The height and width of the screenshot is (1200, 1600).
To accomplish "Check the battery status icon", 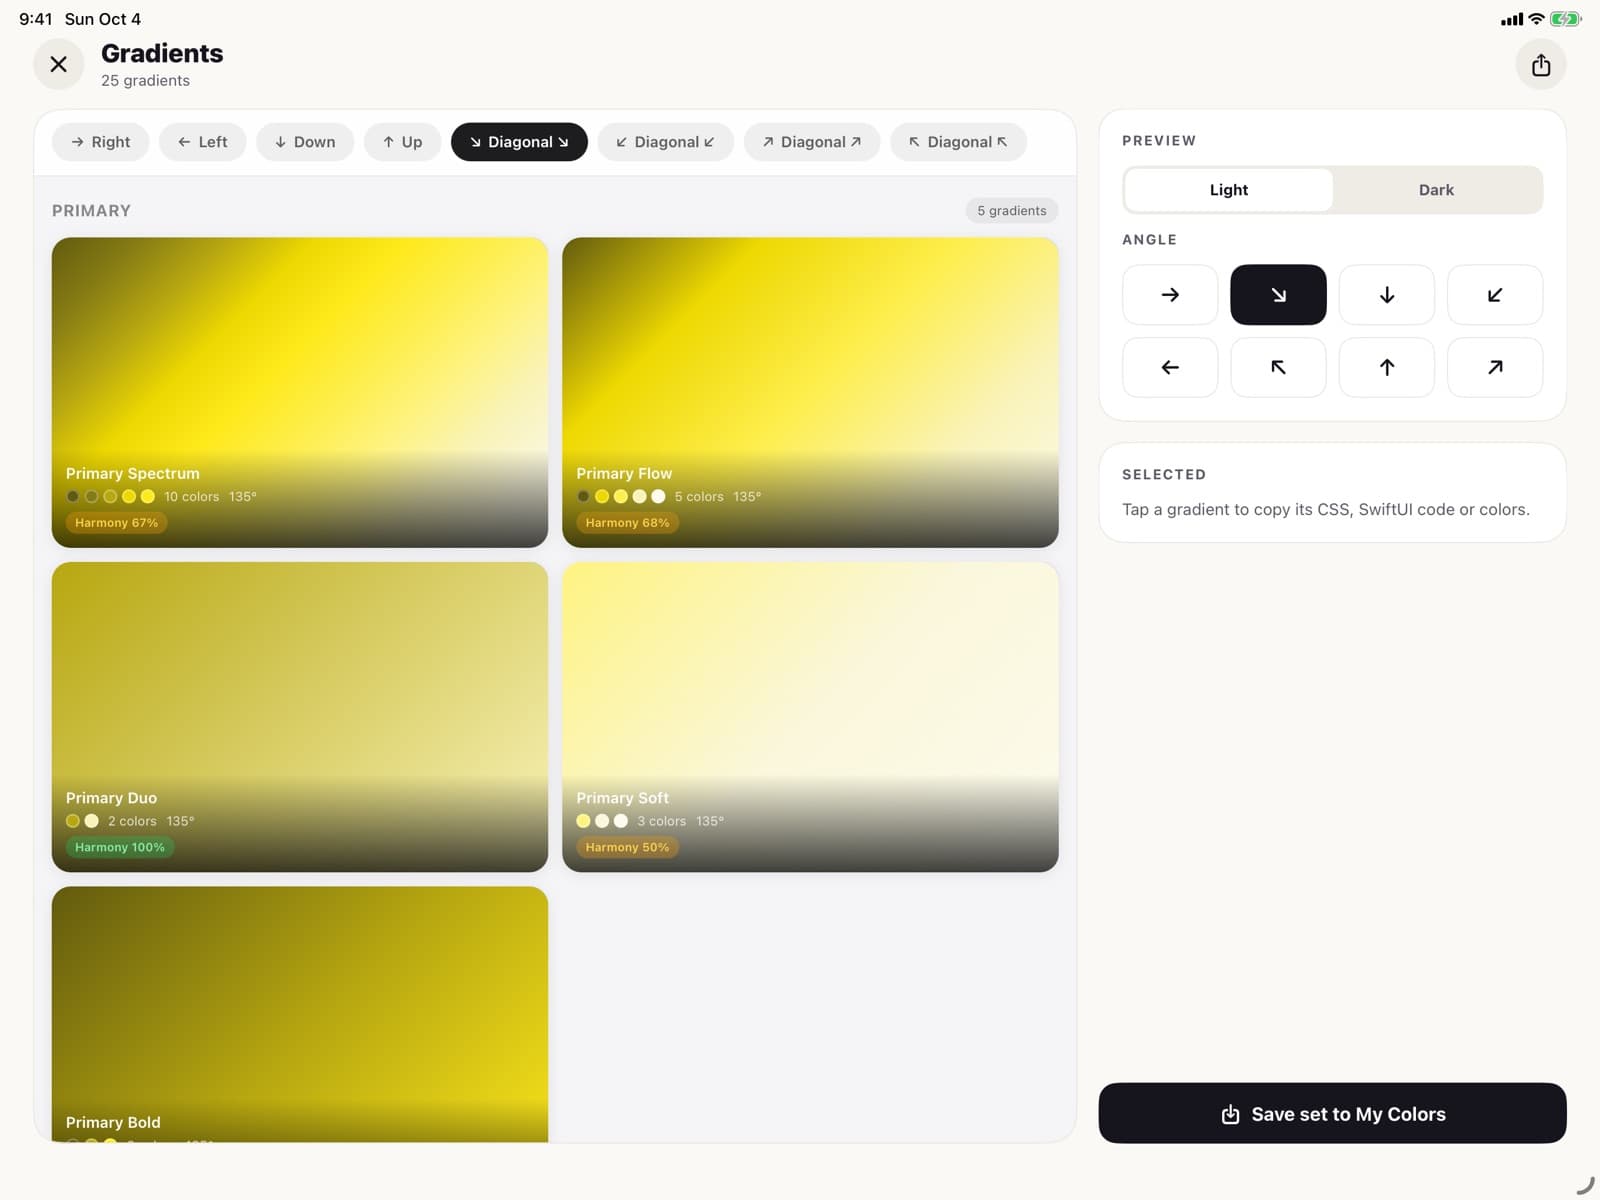I will point(1566,19).
